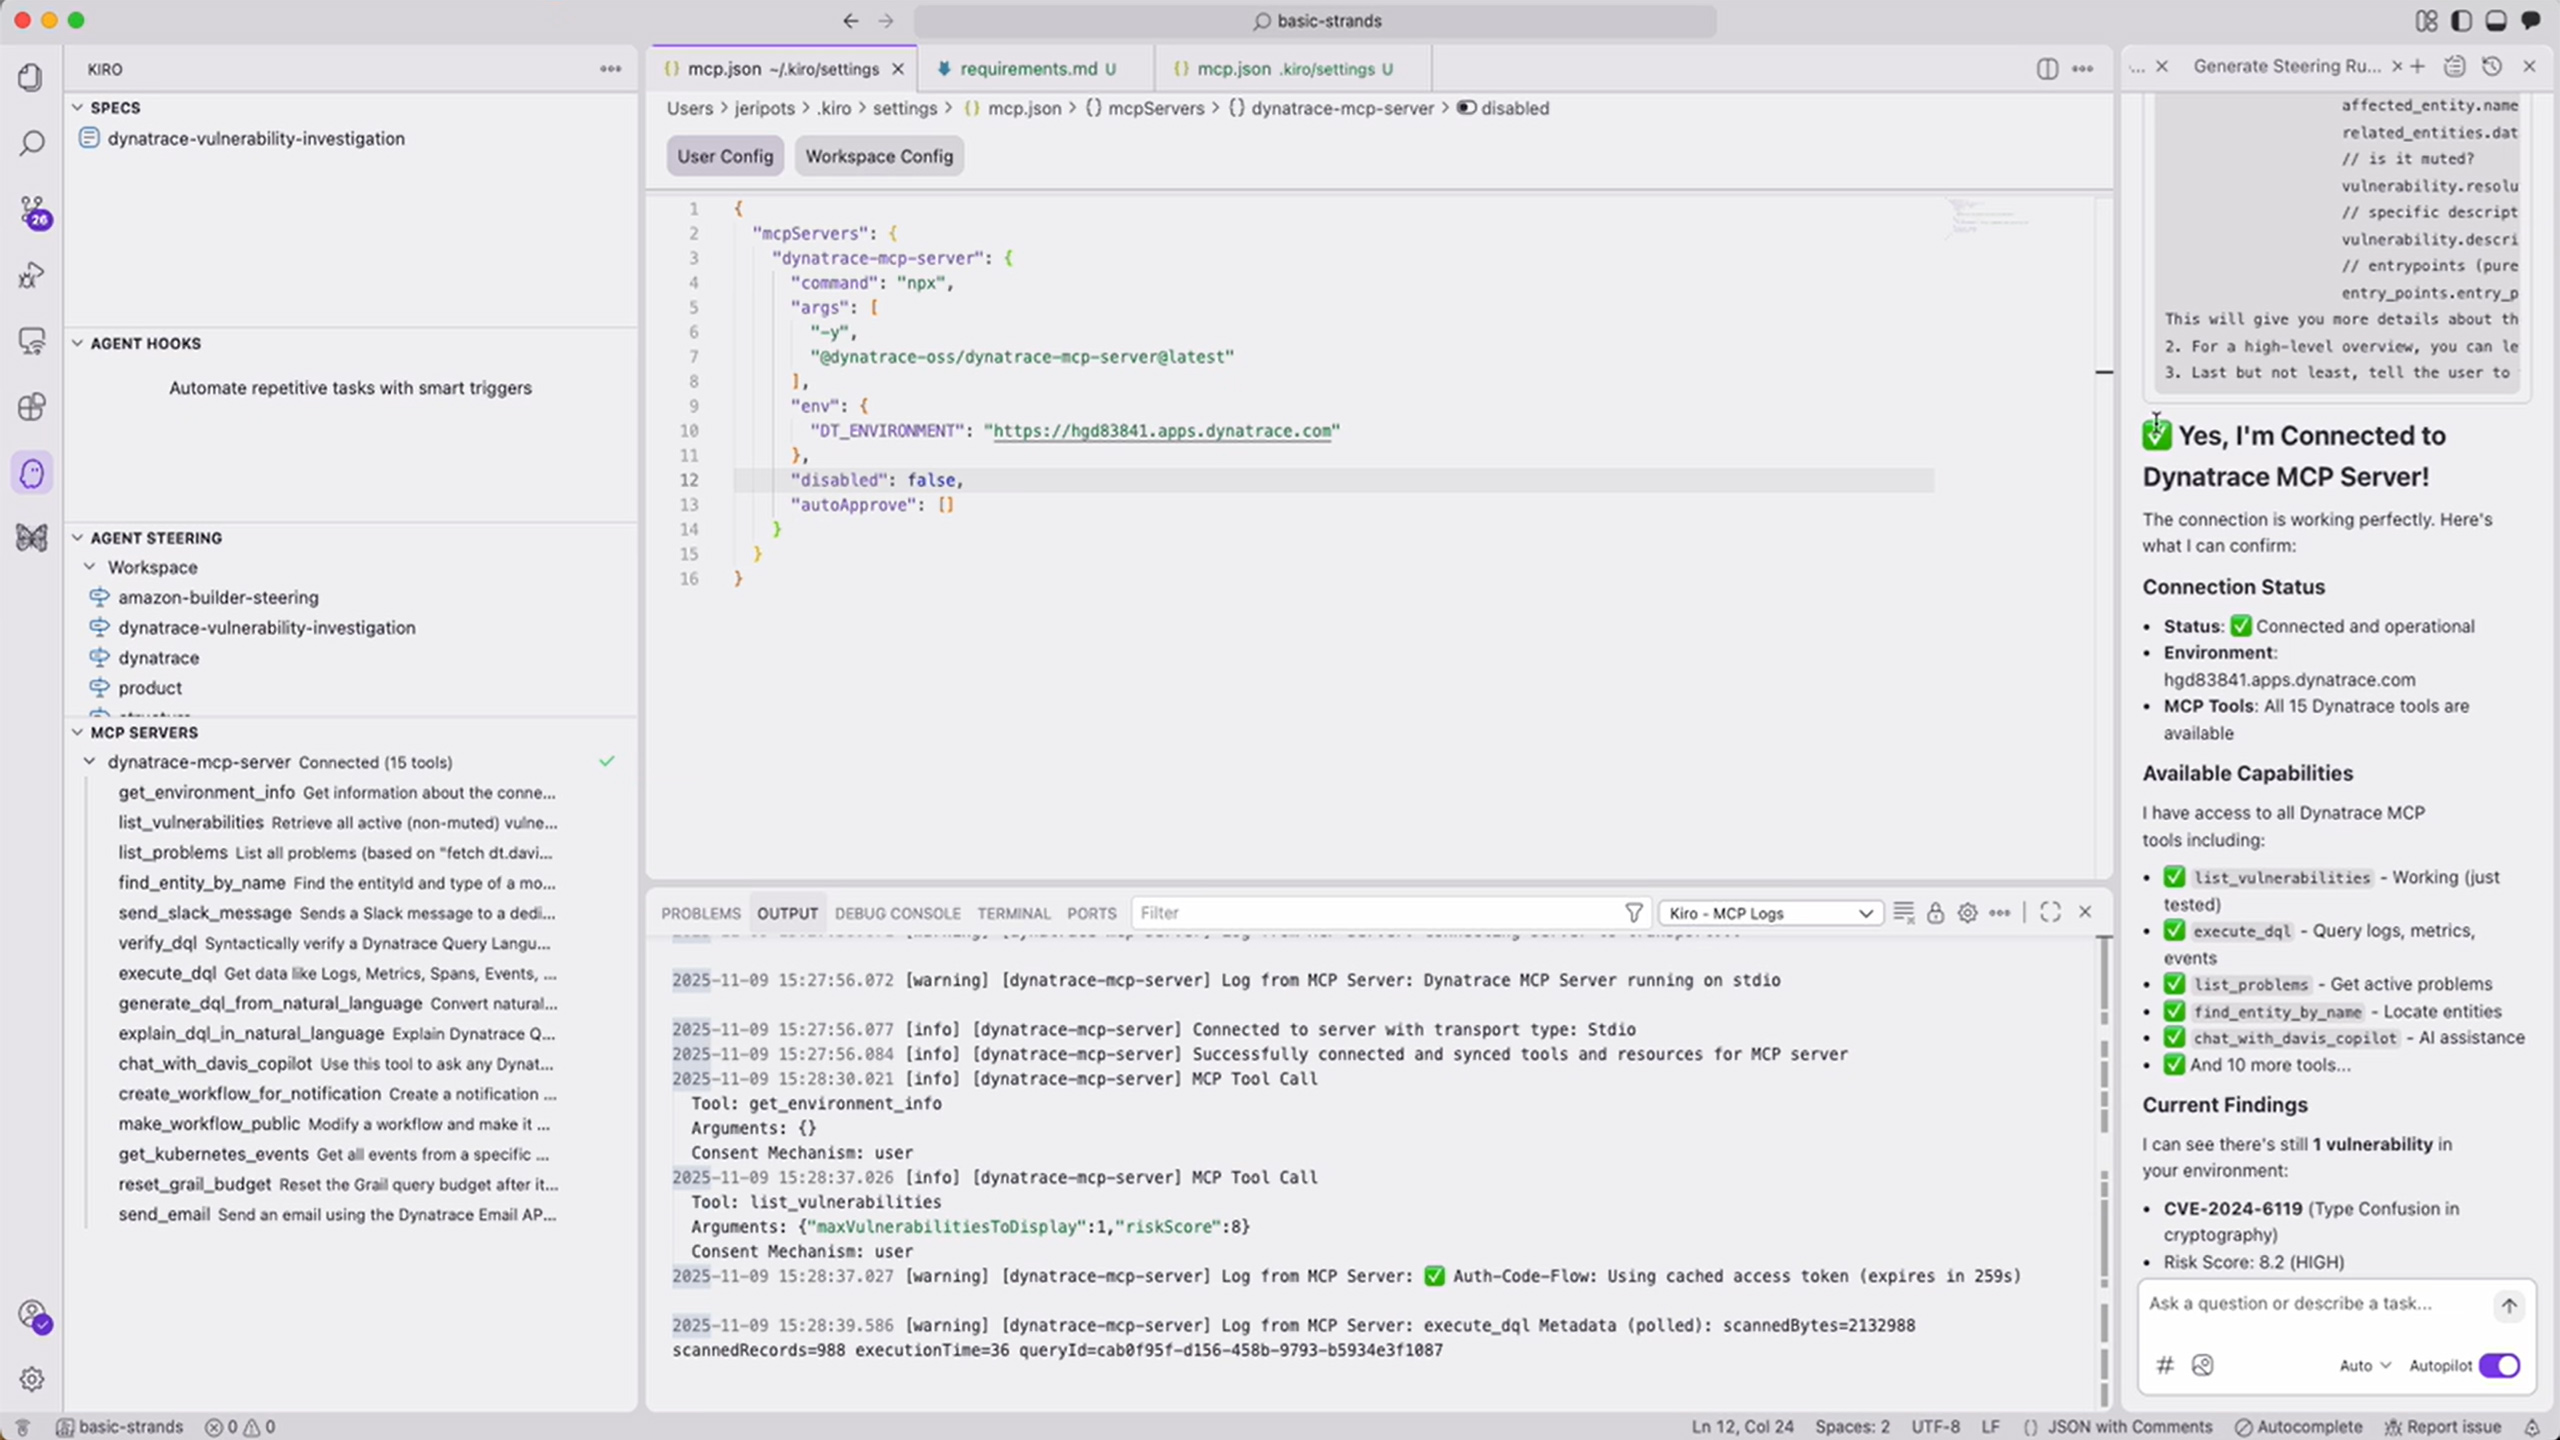Select the Extensions puzzle icon

pyautogui.click(x=31, y=407)
